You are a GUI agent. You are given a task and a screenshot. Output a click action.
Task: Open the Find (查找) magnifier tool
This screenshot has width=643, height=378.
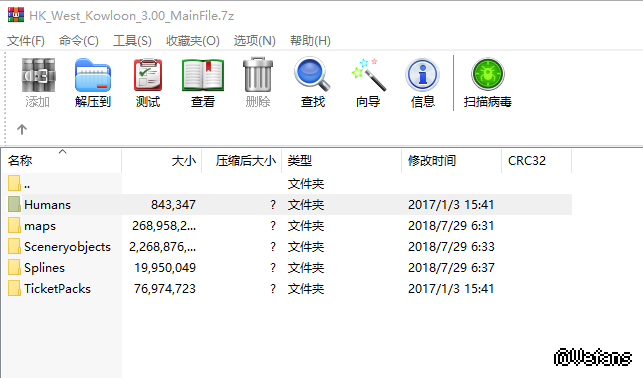[x=312, y=82]
